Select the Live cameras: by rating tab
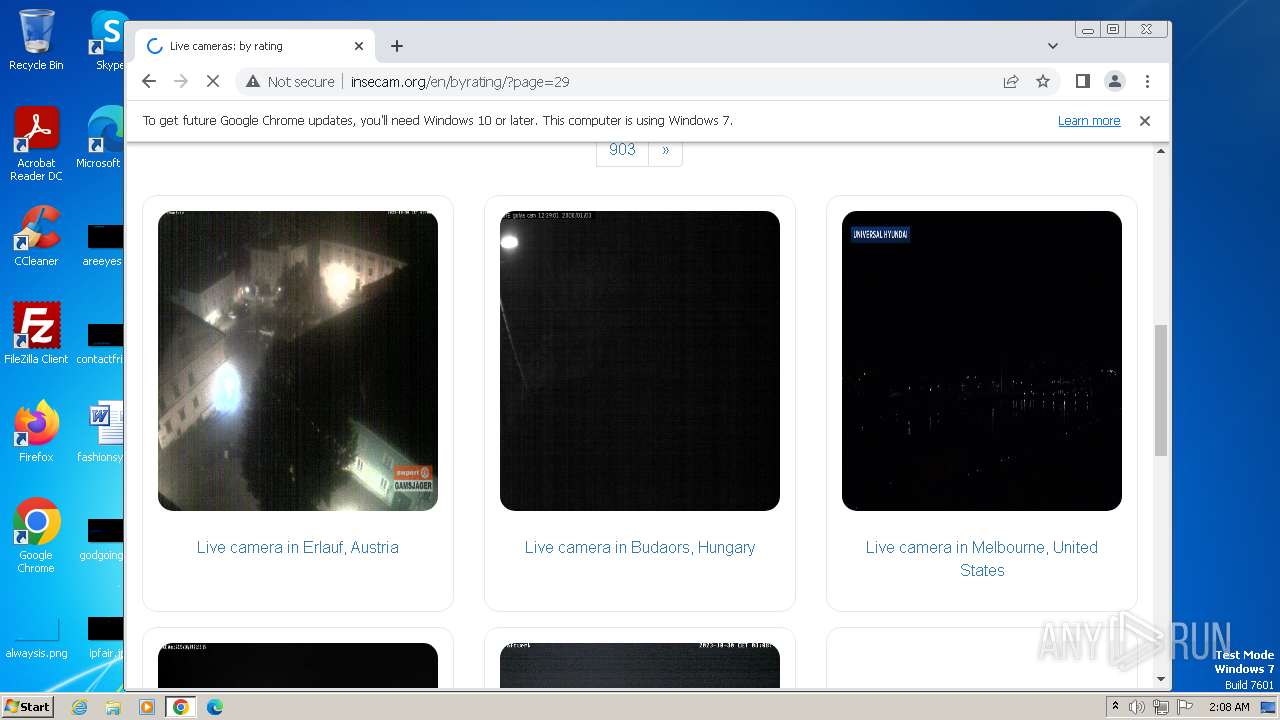Image resolution: width=1280 pixels, height=720 pixels. pos(255,46)
